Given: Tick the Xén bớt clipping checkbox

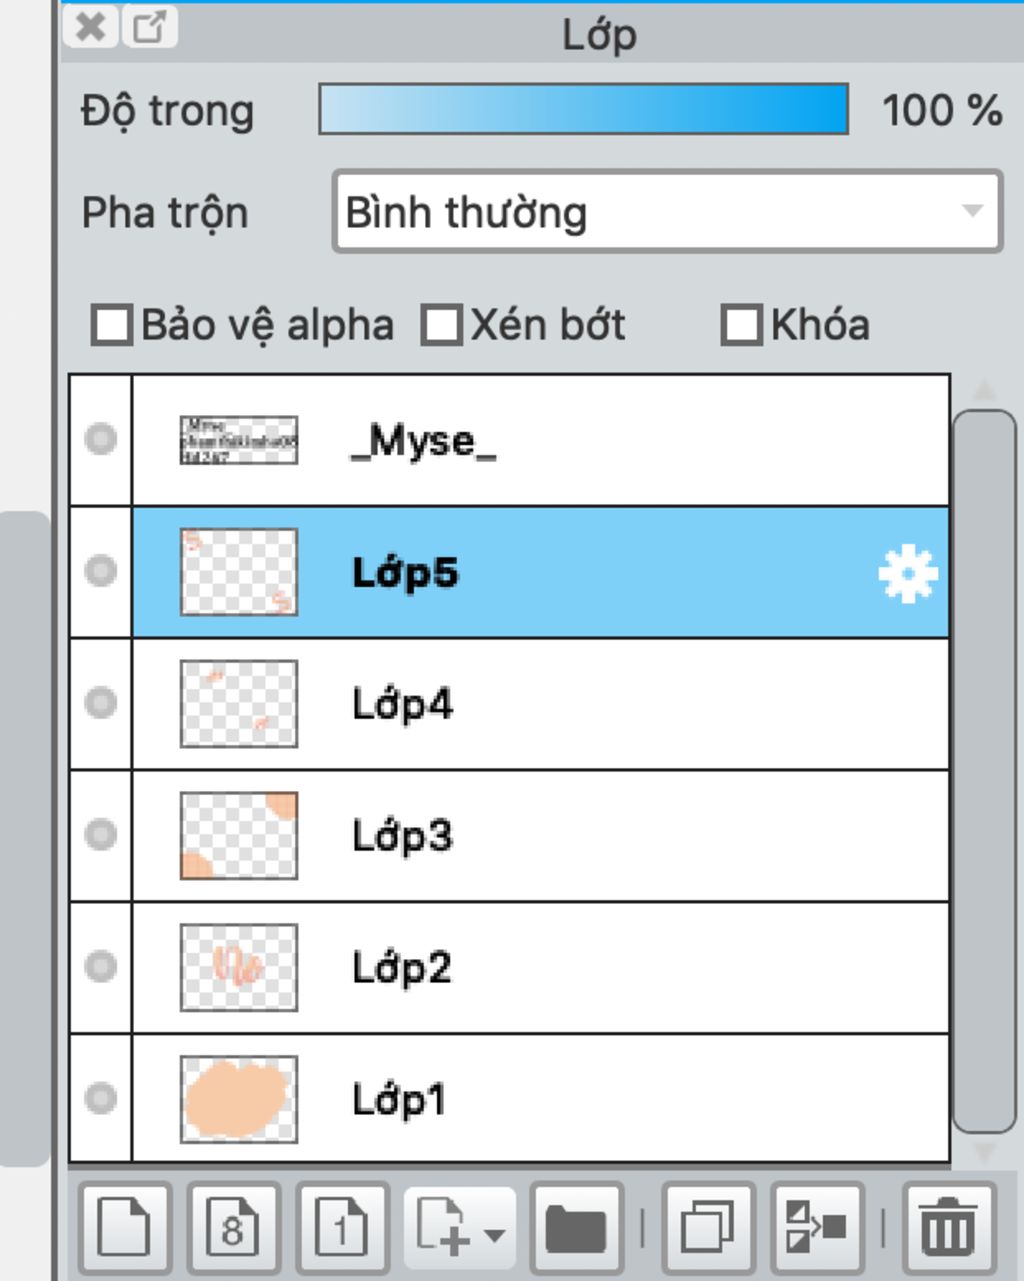Looking at the screenshot, I should [441, 326].
